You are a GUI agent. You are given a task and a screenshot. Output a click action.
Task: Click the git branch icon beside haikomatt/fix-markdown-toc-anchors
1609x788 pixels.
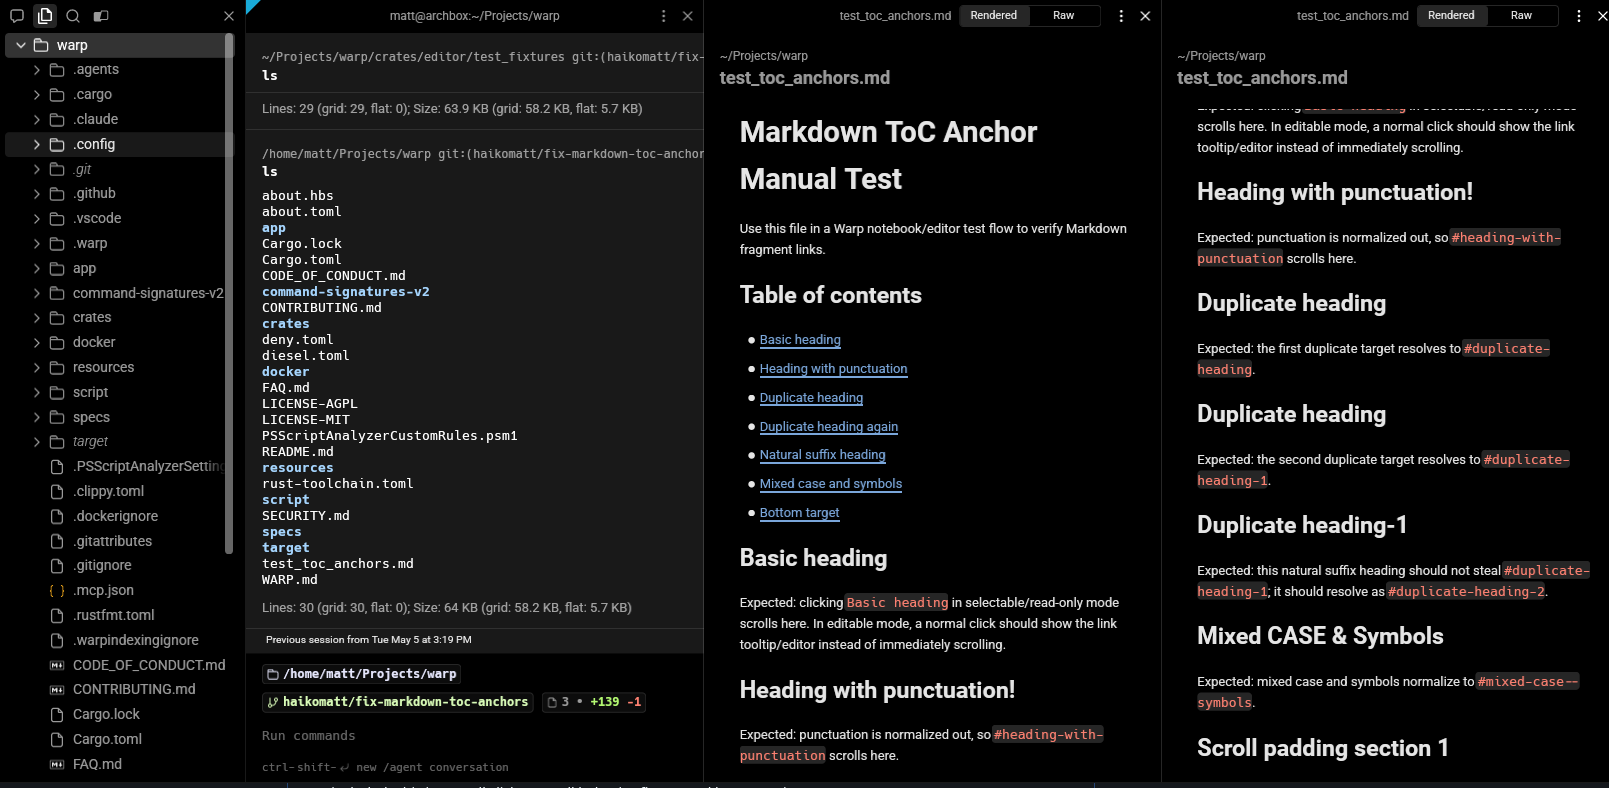click(273, 702)
